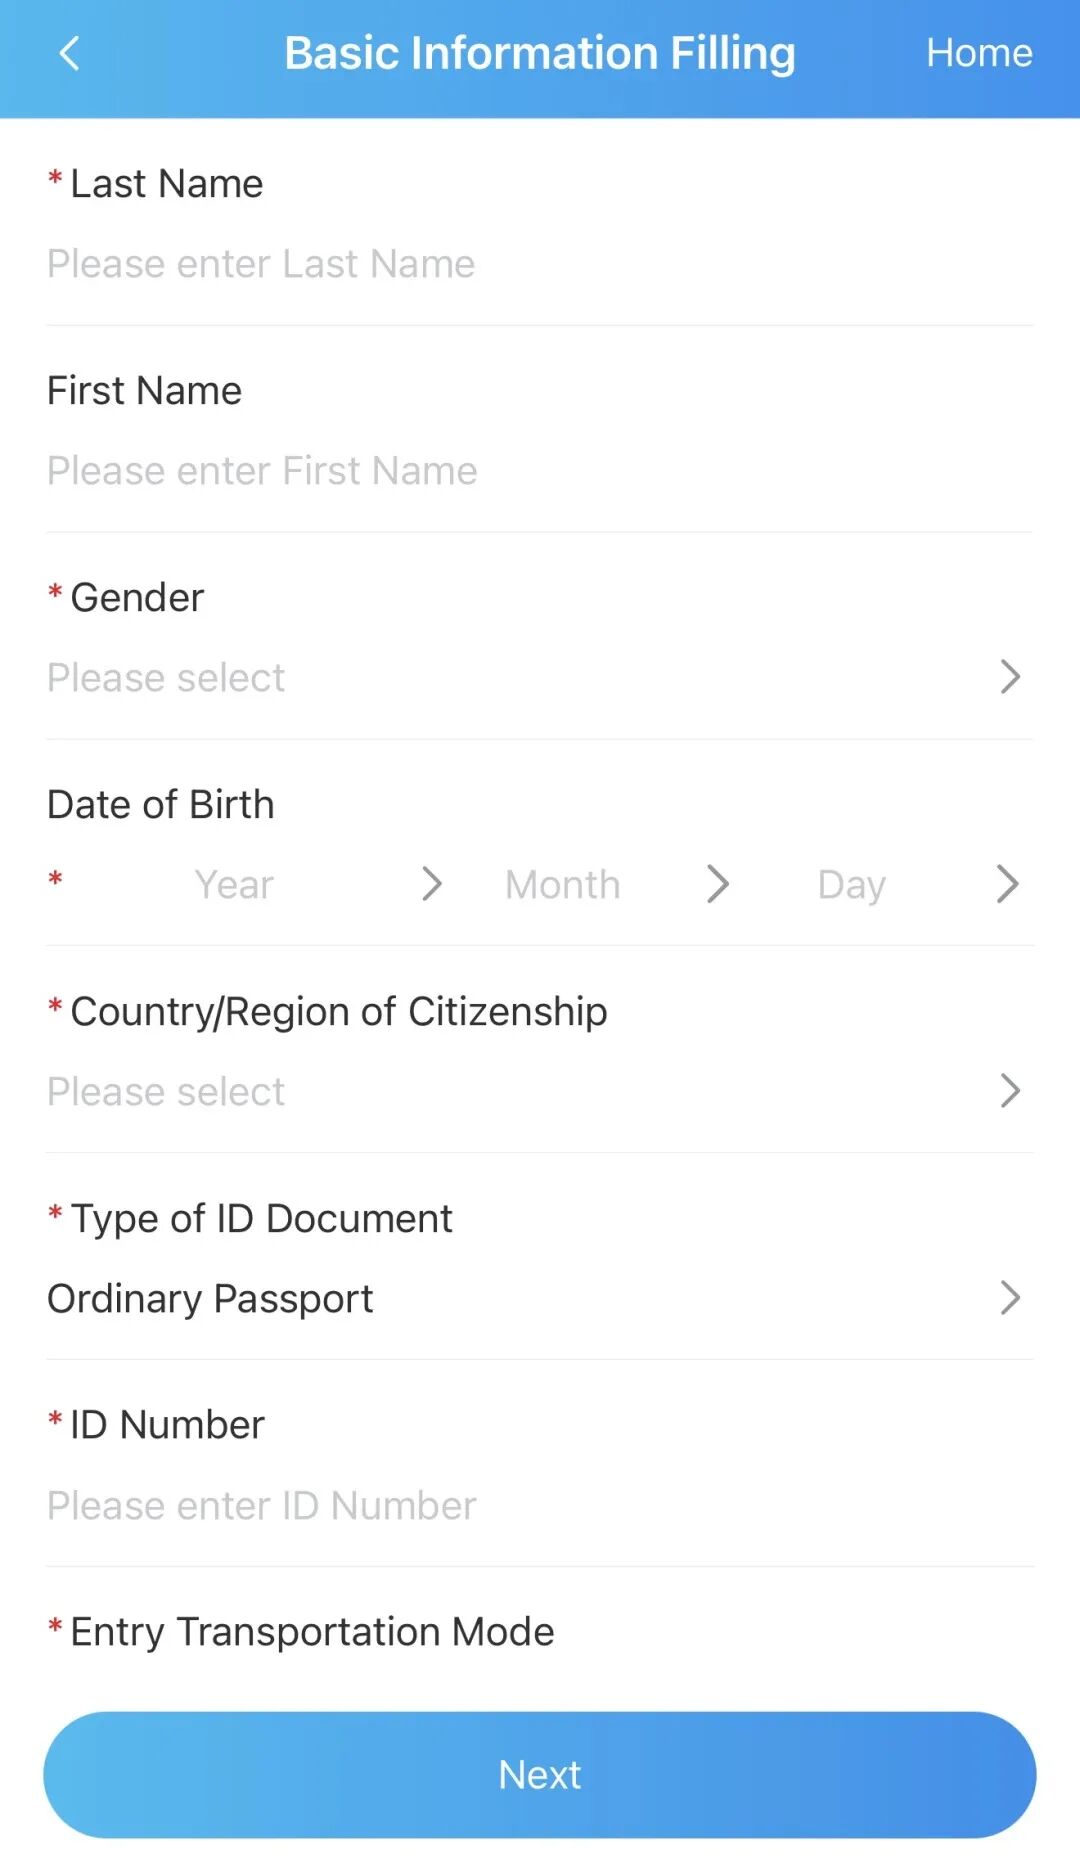Select the birth Month dropdown
1080x1869 pixels.
click(x=562, y=885)
